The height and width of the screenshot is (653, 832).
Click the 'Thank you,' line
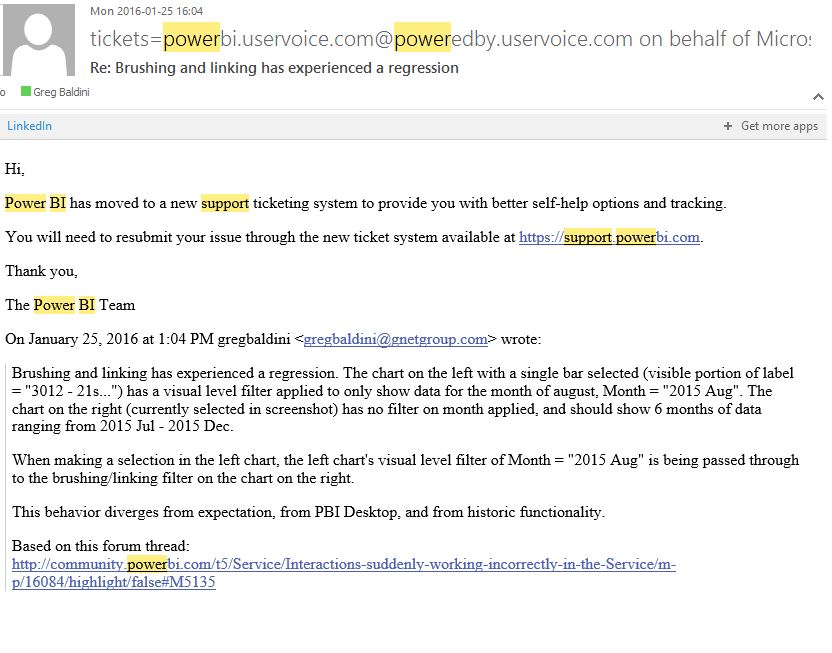tap(41, 271)
